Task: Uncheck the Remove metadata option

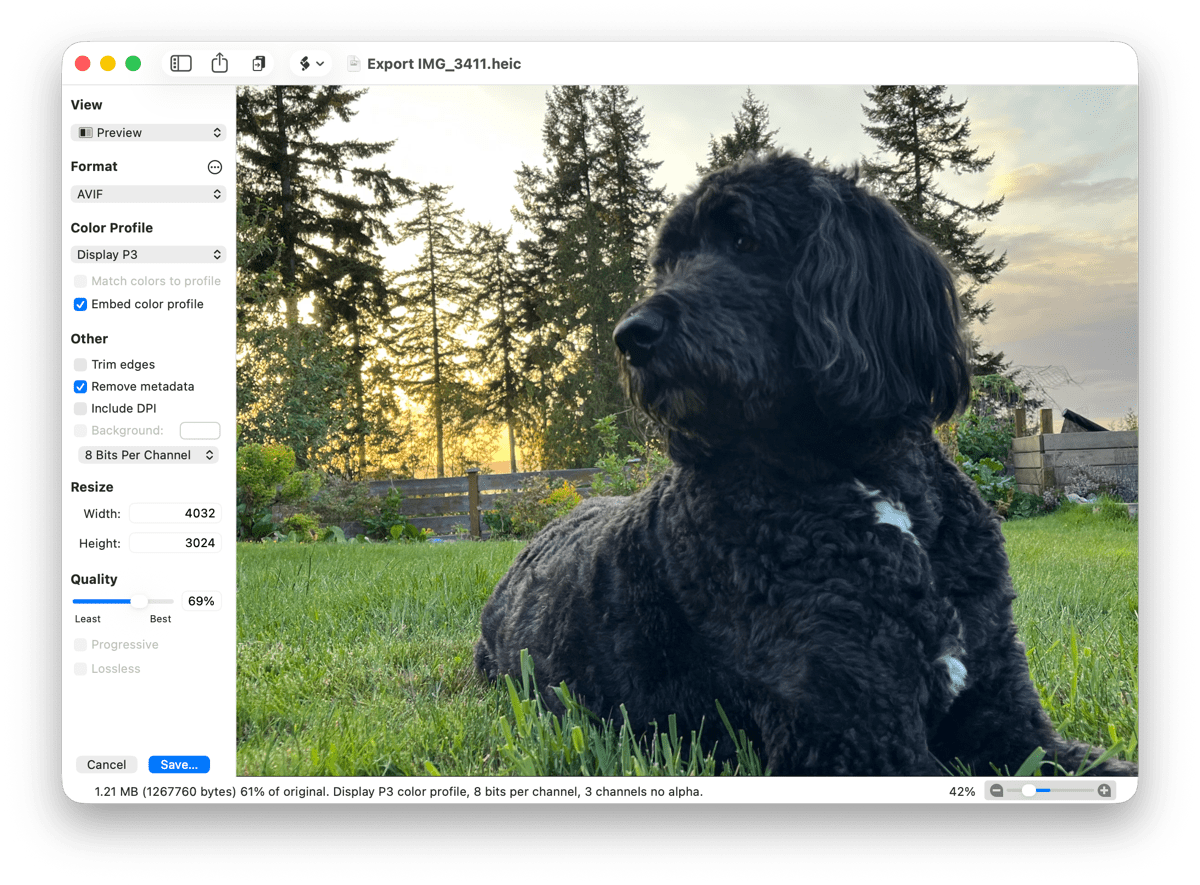Action: point(81,387)
